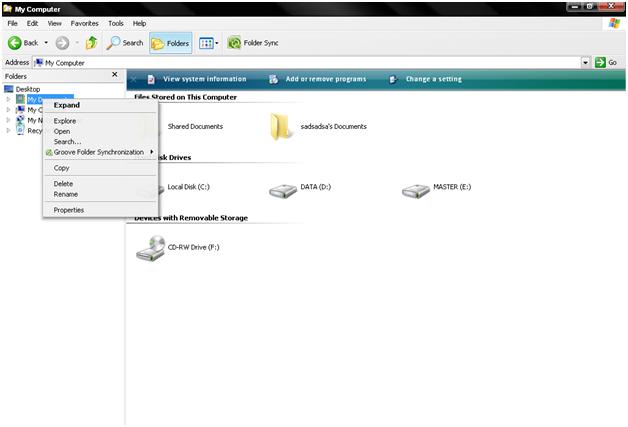This screenshot has height=427, width=628.
Task: Select the DATA (D:) drive icon
Action: [x=283, y=191]
